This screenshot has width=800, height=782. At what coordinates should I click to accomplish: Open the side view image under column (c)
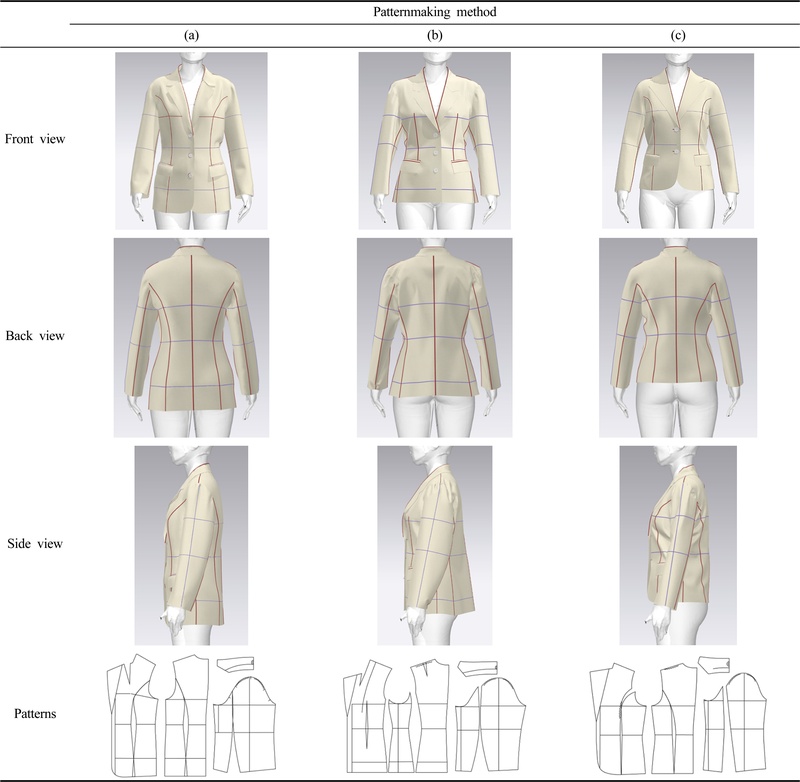[x=677, y=545]
